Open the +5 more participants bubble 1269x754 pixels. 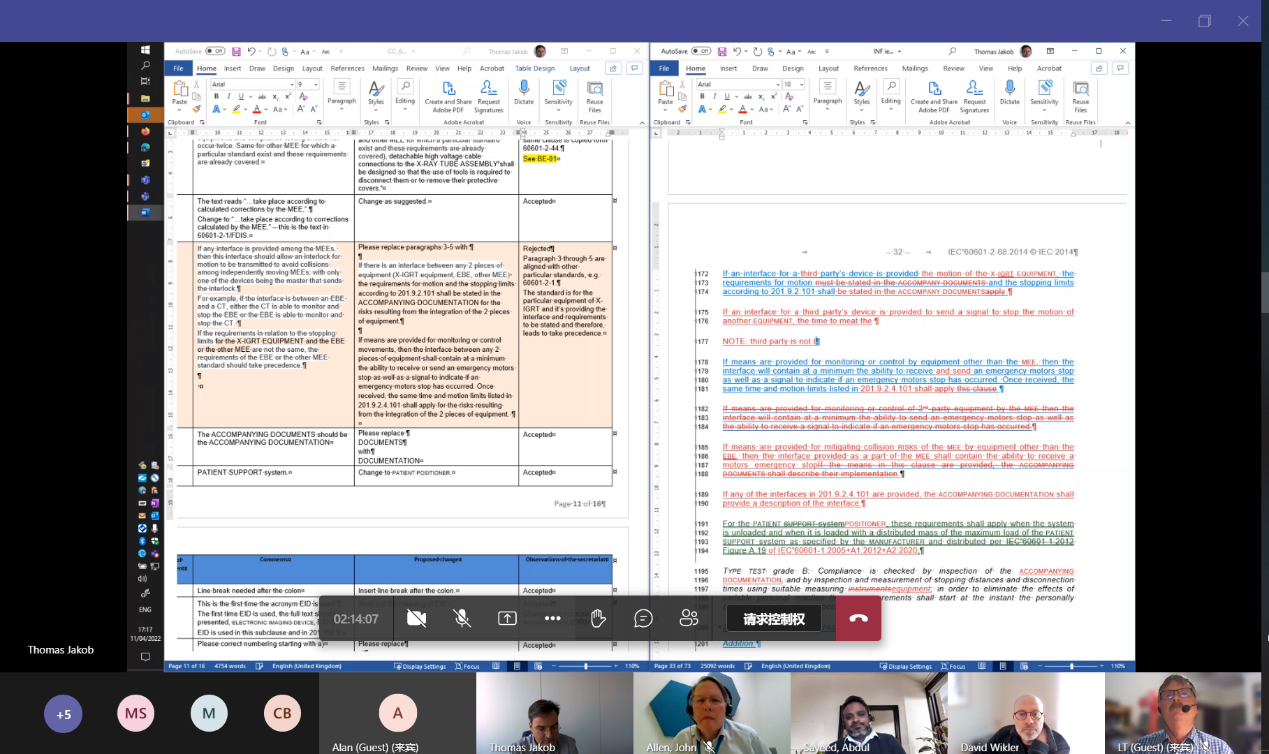click(x=63, y=713)
